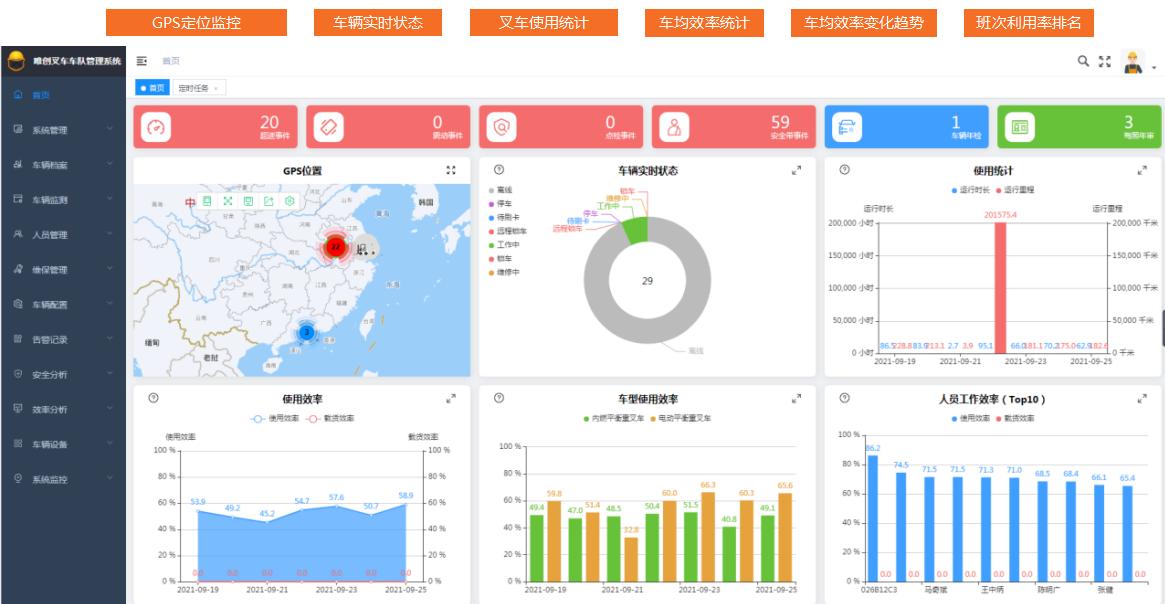This screenshot has height=604, width=1165.
Task: Click the shield icon on 点检事件 card
Action: pos(502,127)
